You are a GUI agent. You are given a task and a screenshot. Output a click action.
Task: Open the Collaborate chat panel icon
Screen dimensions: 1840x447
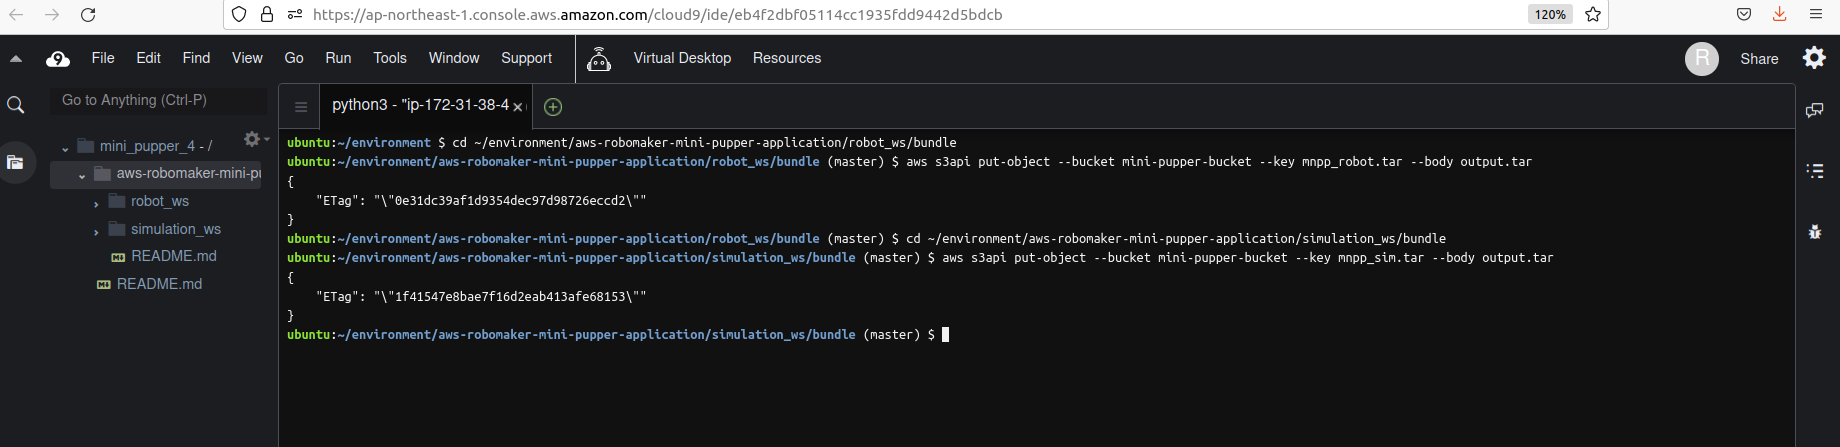[1814, 110]
